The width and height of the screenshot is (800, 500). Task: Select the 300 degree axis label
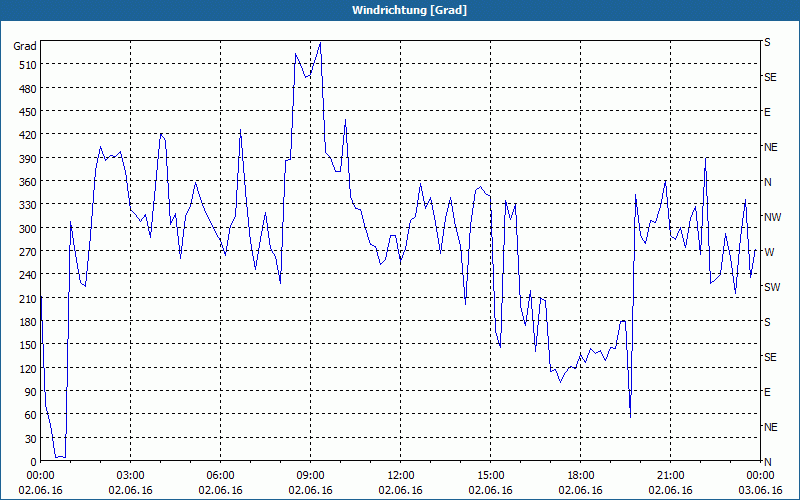pyautogui.click(x=28, y=229)
